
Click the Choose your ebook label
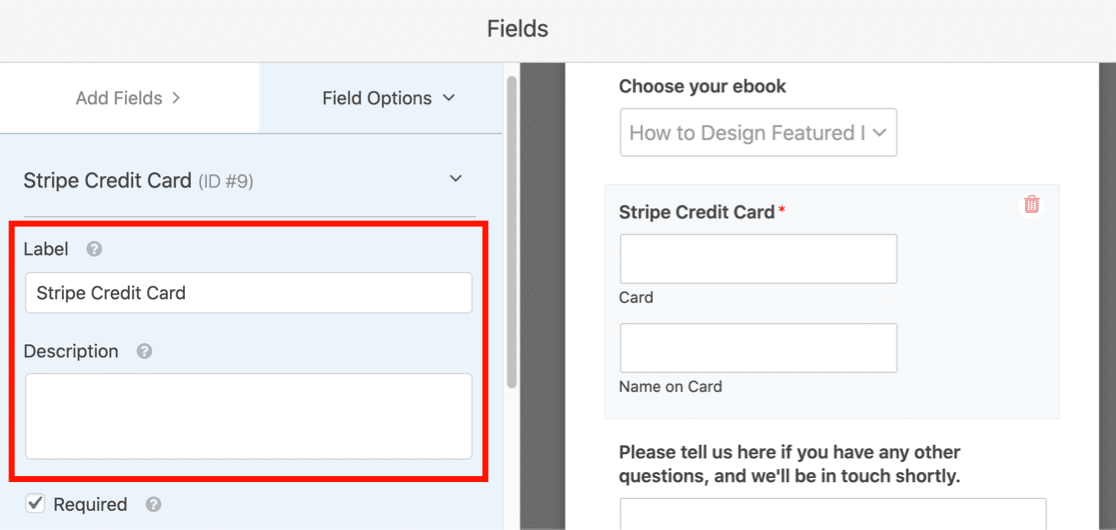[x=702, y=87]
